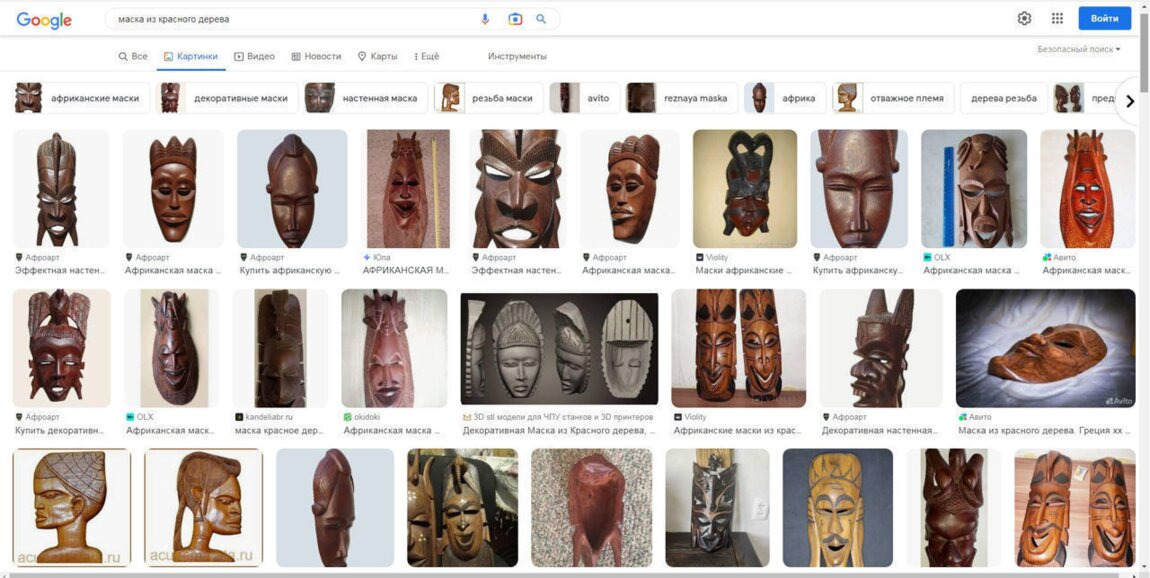Go to Google homepage via logo
Viewport: 1150px width, 578px height.
point(44,20)
